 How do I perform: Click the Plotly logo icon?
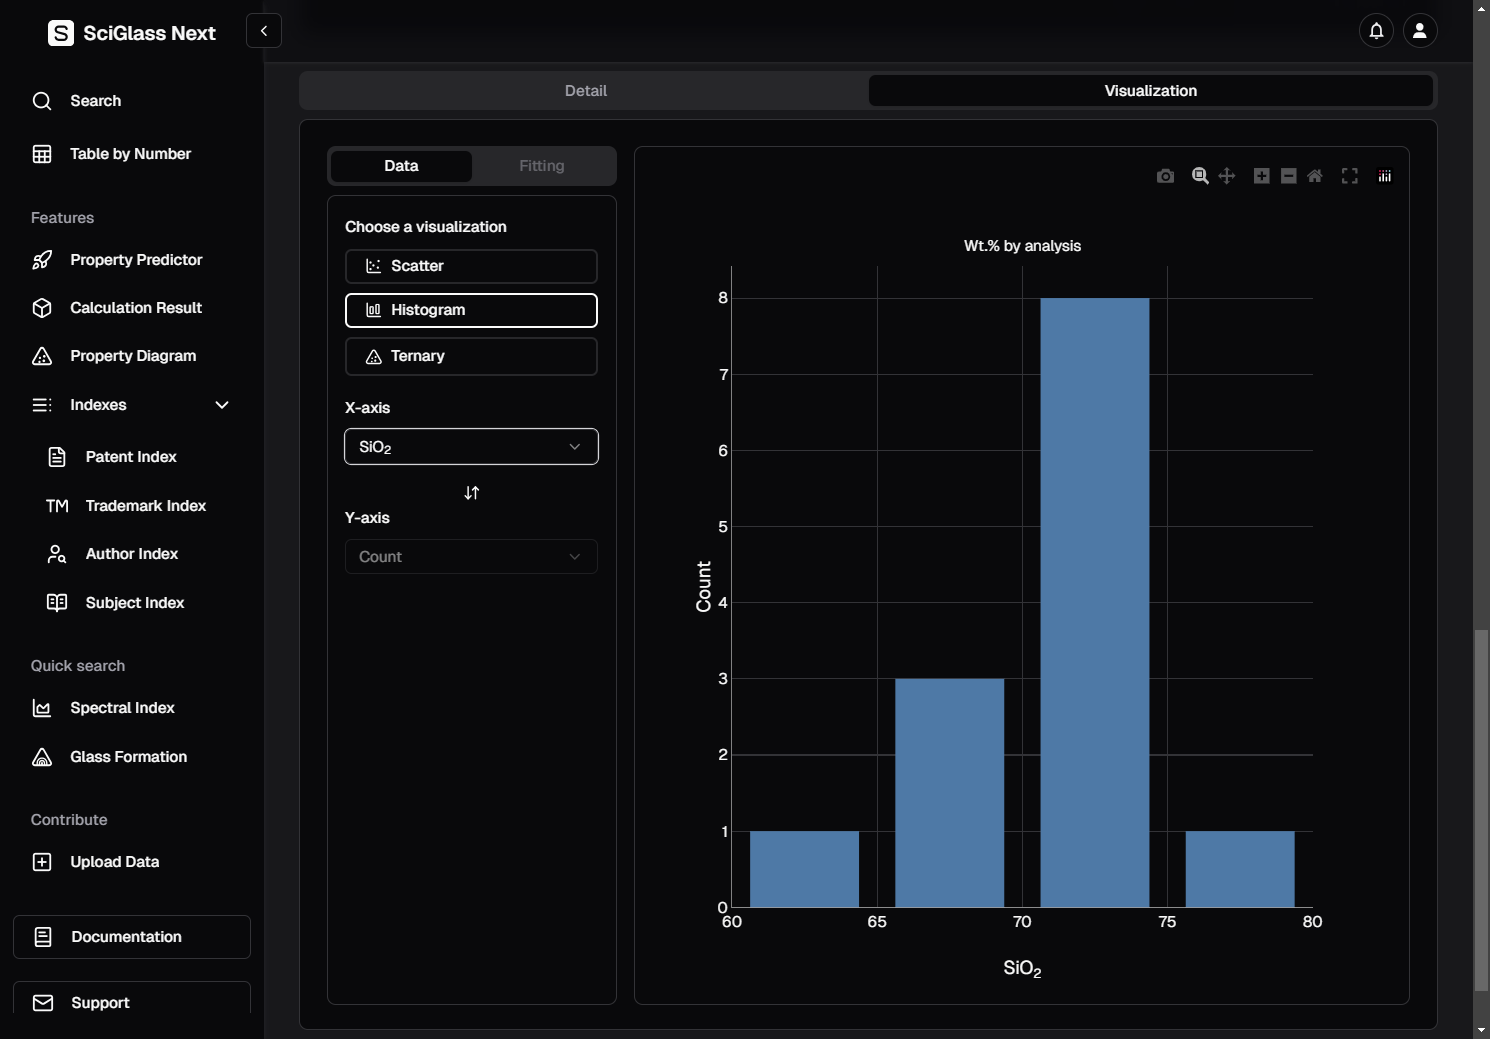click(1385, 176)
